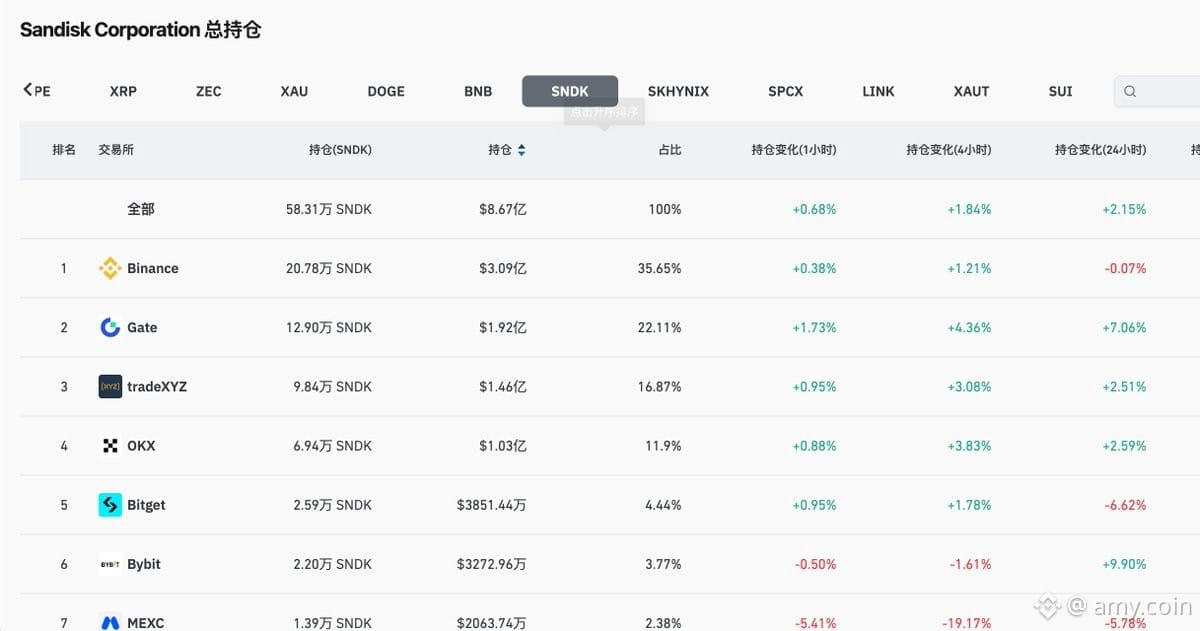Select the BNB tab
This screenshot has height=631, width=1200.
pyautogui.click(x=478, y=91)
